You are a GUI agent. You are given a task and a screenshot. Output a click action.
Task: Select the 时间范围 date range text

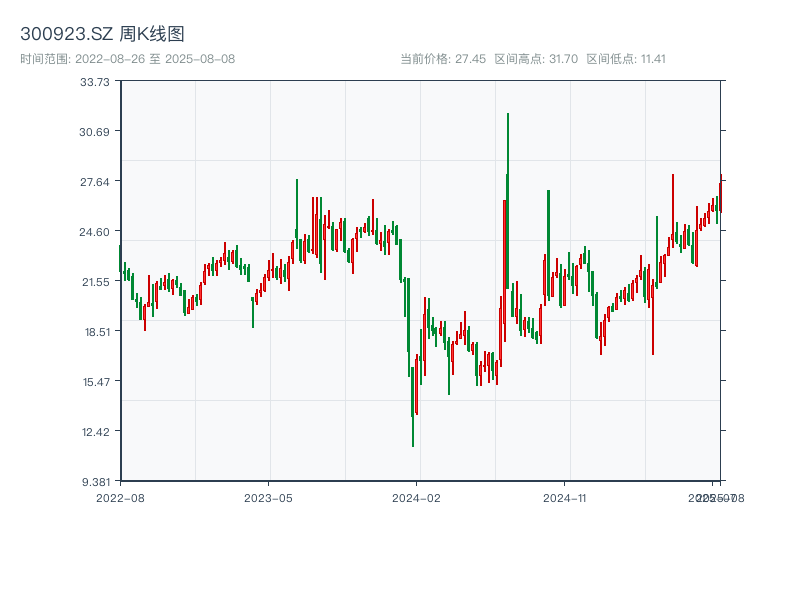[x=127, y=59]
